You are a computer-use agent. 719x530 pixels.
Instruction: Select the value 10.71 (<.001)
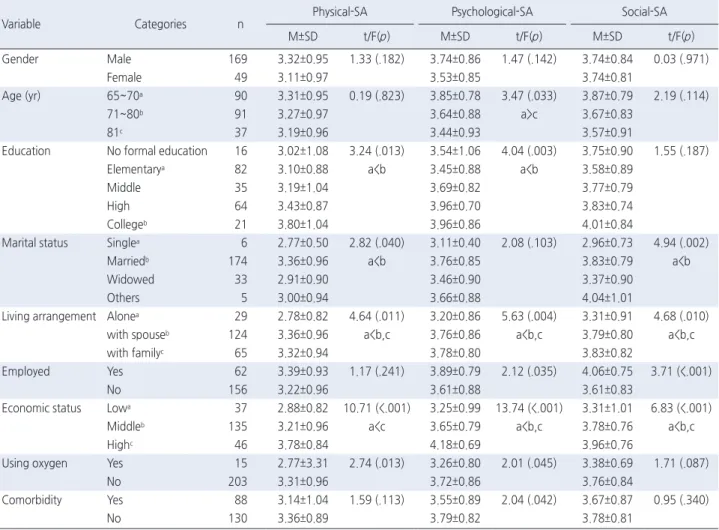[x=377, y=408]
